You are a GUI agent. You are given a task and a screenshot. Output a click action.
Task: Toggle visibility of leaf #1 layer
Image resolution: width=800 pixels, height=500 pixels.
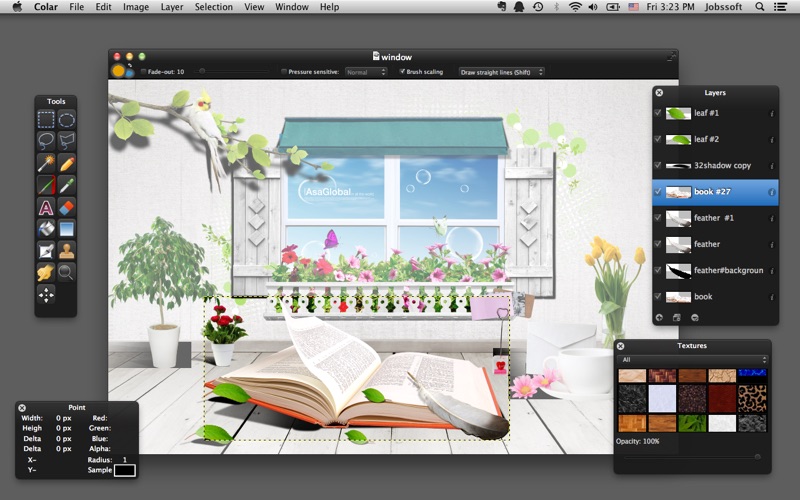[x=657, y=113]
